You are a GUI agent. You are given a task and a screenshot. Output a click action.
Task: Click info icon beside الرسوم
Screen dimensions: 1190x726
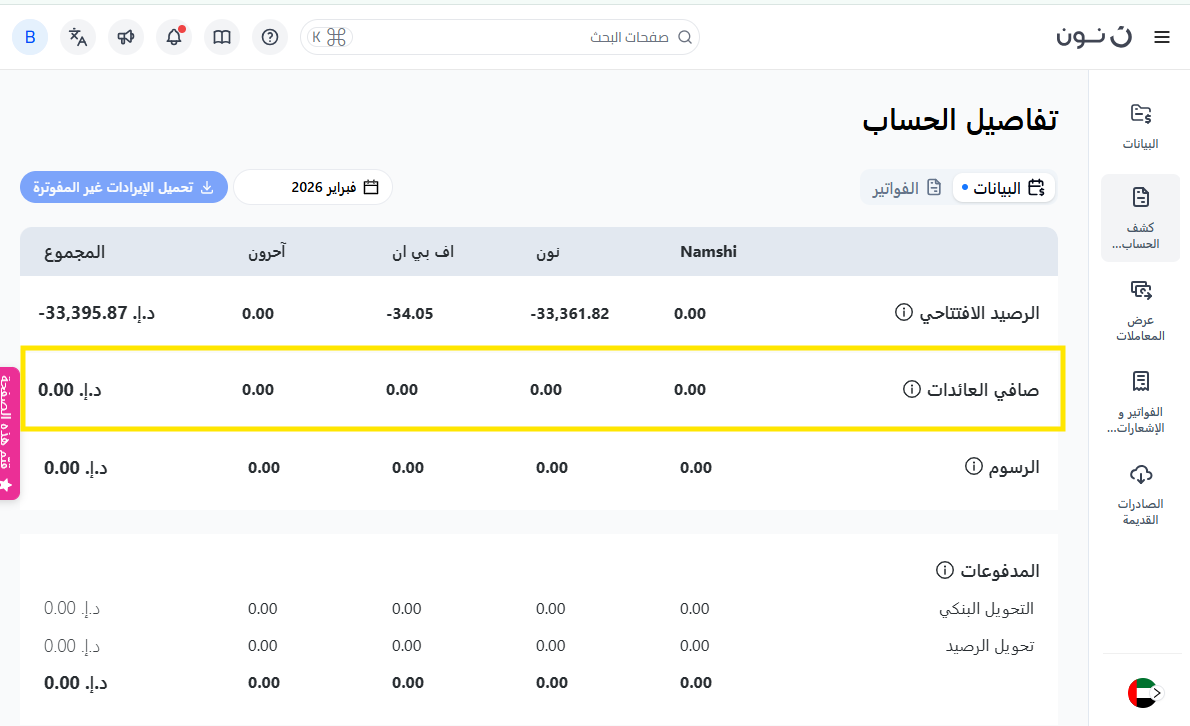click(x=973, y=467)
